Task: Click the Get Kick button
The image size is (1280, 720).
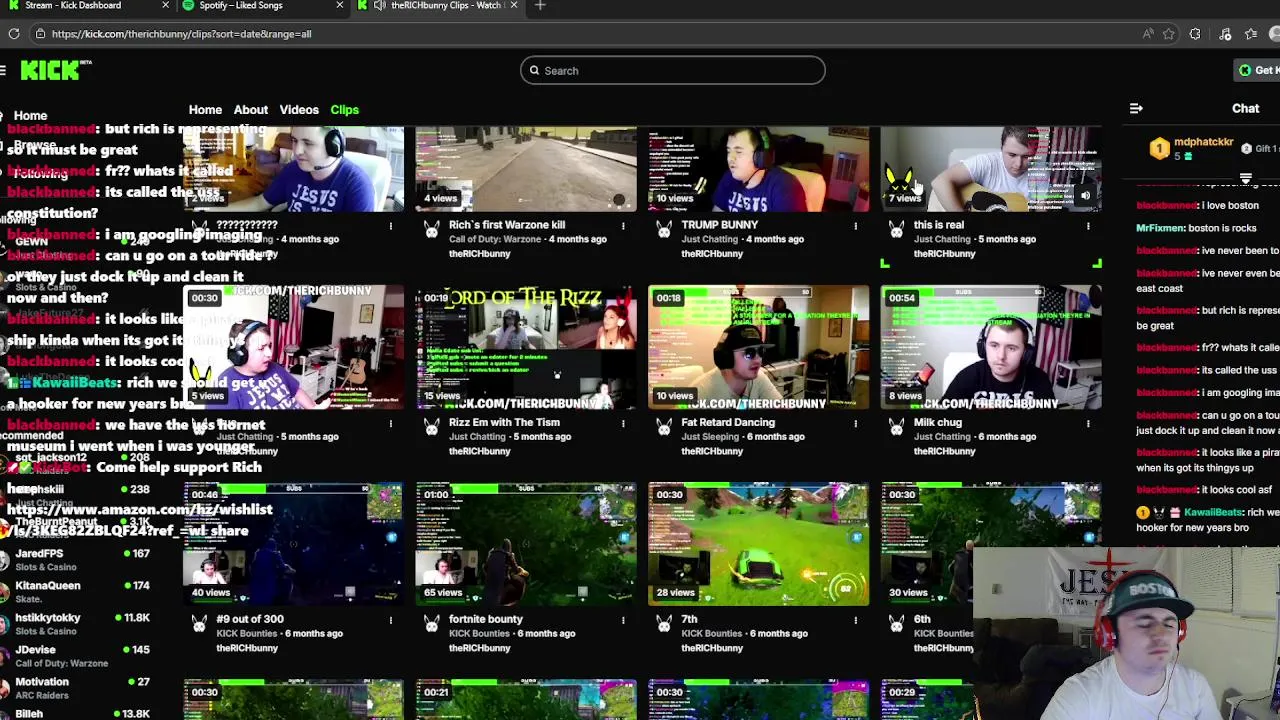Action: point(1257,70)
